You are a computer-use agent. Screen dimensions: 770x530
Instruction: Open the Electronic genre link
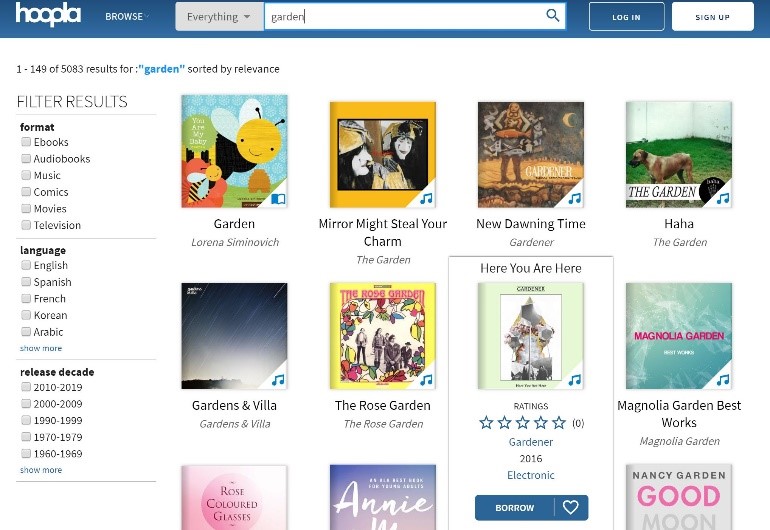pyautogui.click(x=531, y=475)
